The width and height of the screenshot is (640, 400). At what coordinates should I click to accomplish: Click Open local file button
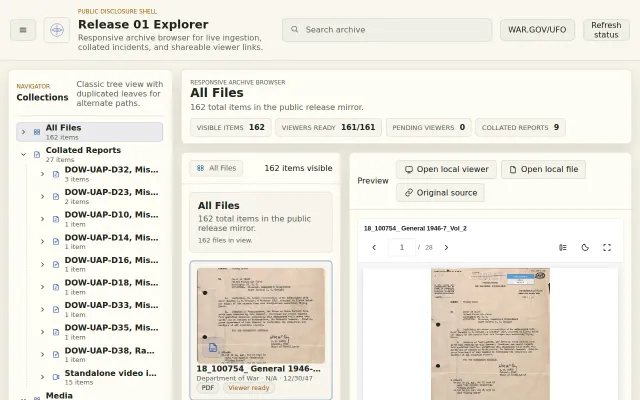tap(543, 169)
